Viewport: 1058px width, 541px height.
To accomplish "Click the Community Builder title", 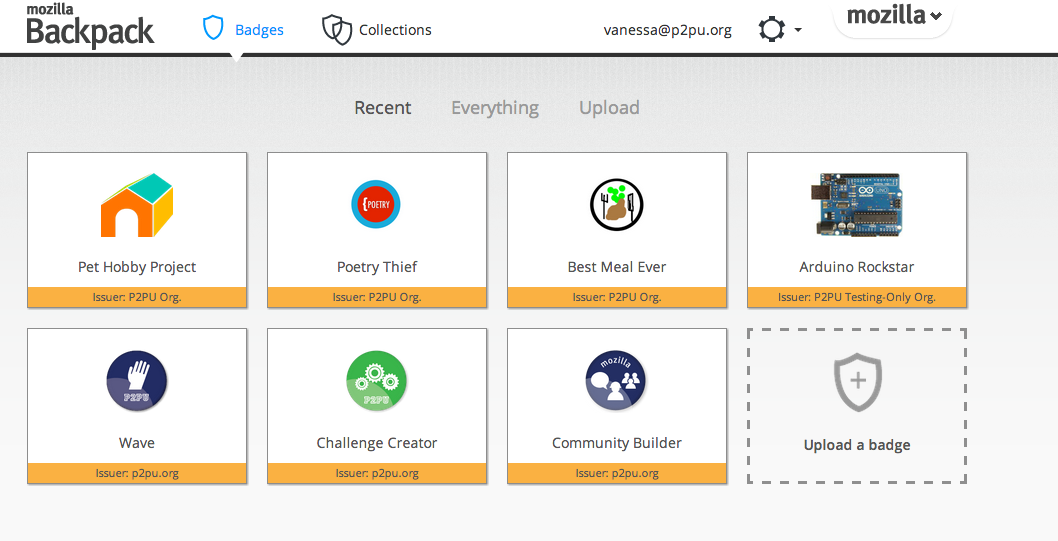I will [x=617, y=443].
